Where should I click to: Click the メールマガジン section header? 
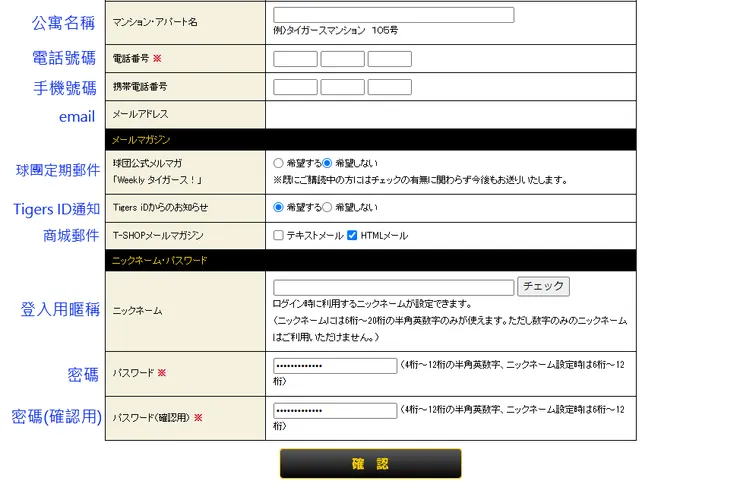pos(370,140)
